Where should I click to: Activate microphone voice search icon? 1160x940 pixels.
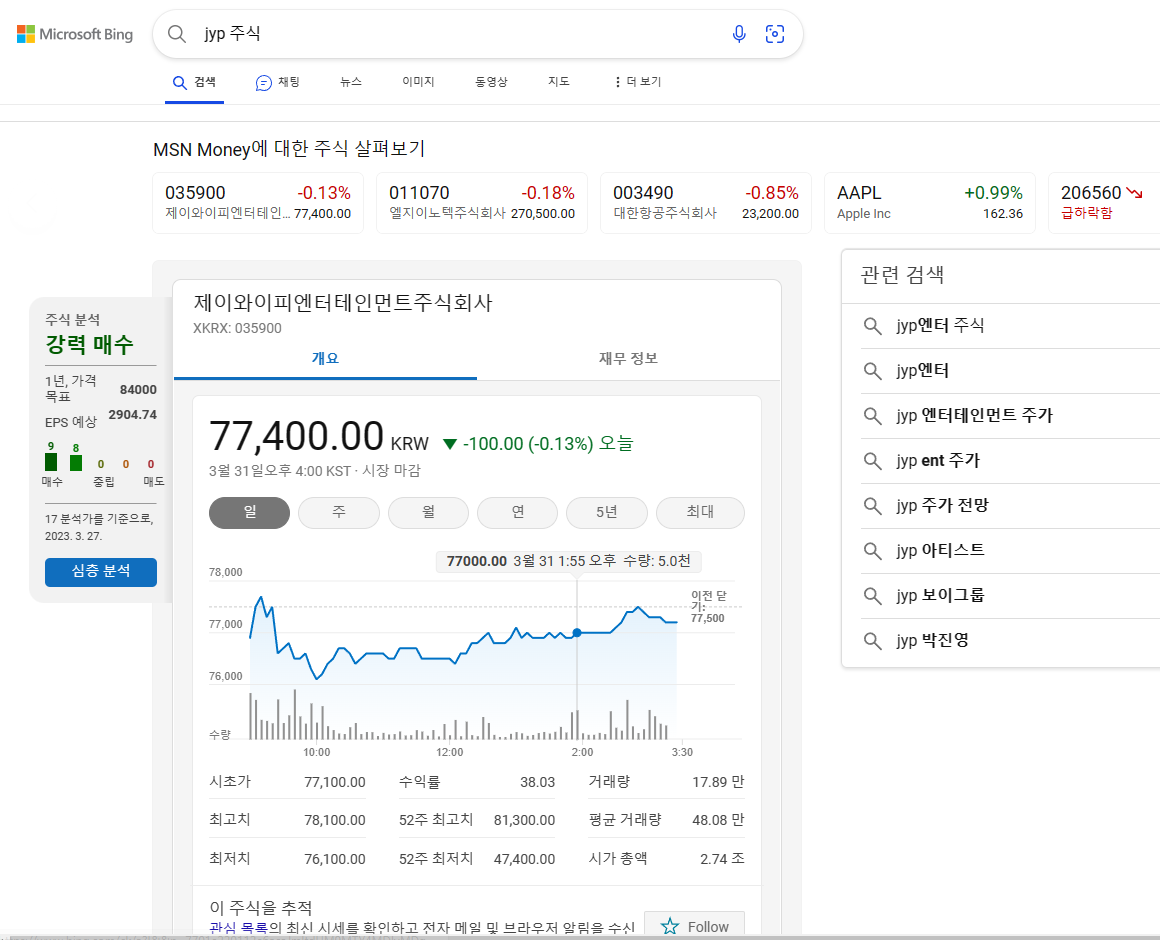coord(738,34)
